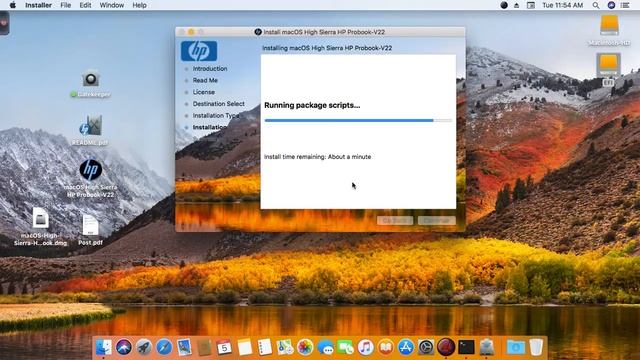640x360 pixels.
Task: Click the installation progress bar
Action: click(358, 120)
